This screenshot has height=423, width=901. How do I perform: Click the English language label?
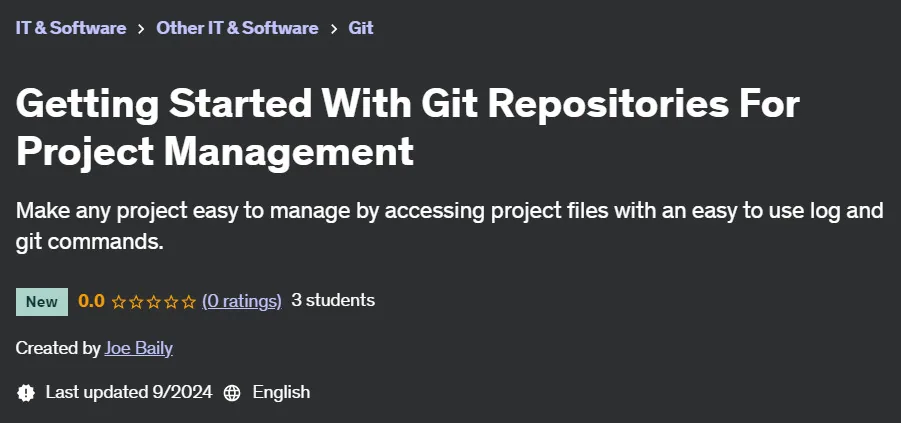coord(282,393)
